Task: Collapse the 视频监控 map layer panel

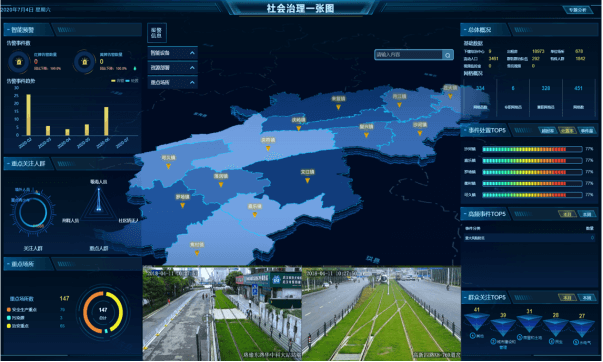Action: (x=192, y=68)
